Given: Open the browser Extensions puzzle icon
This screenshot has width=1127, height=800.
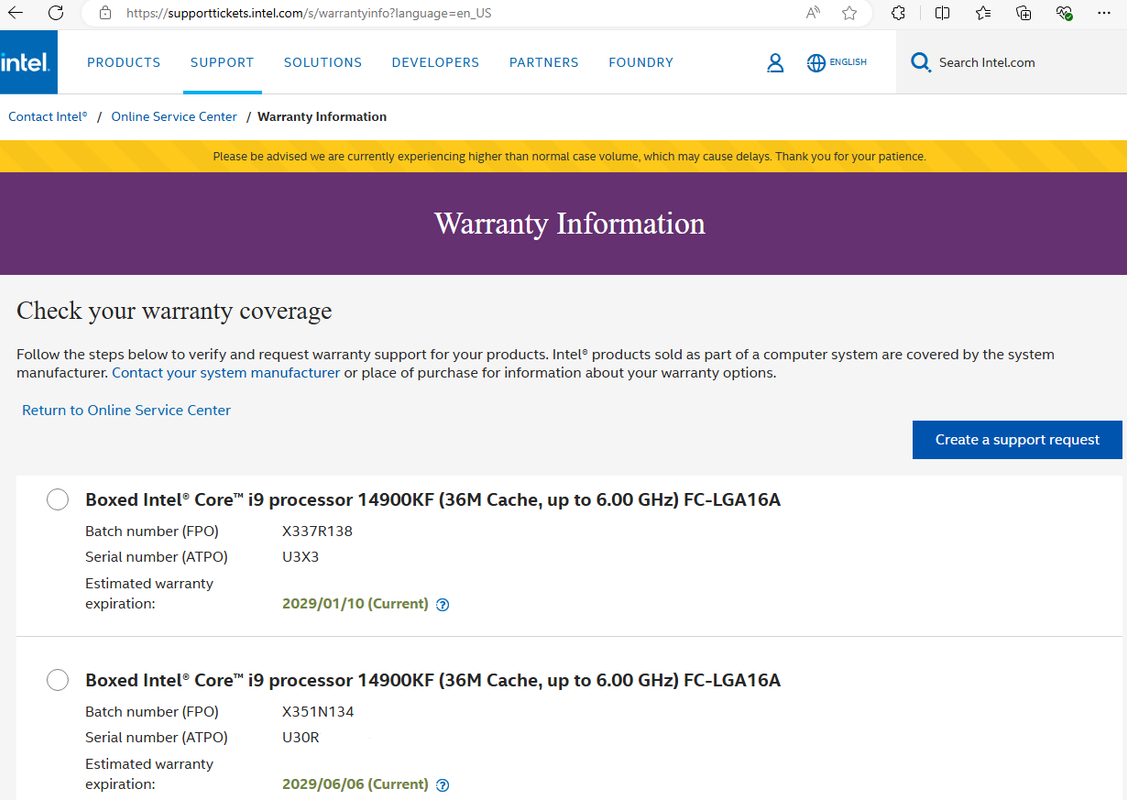Looking at the screenshot, I should (898, 13).
